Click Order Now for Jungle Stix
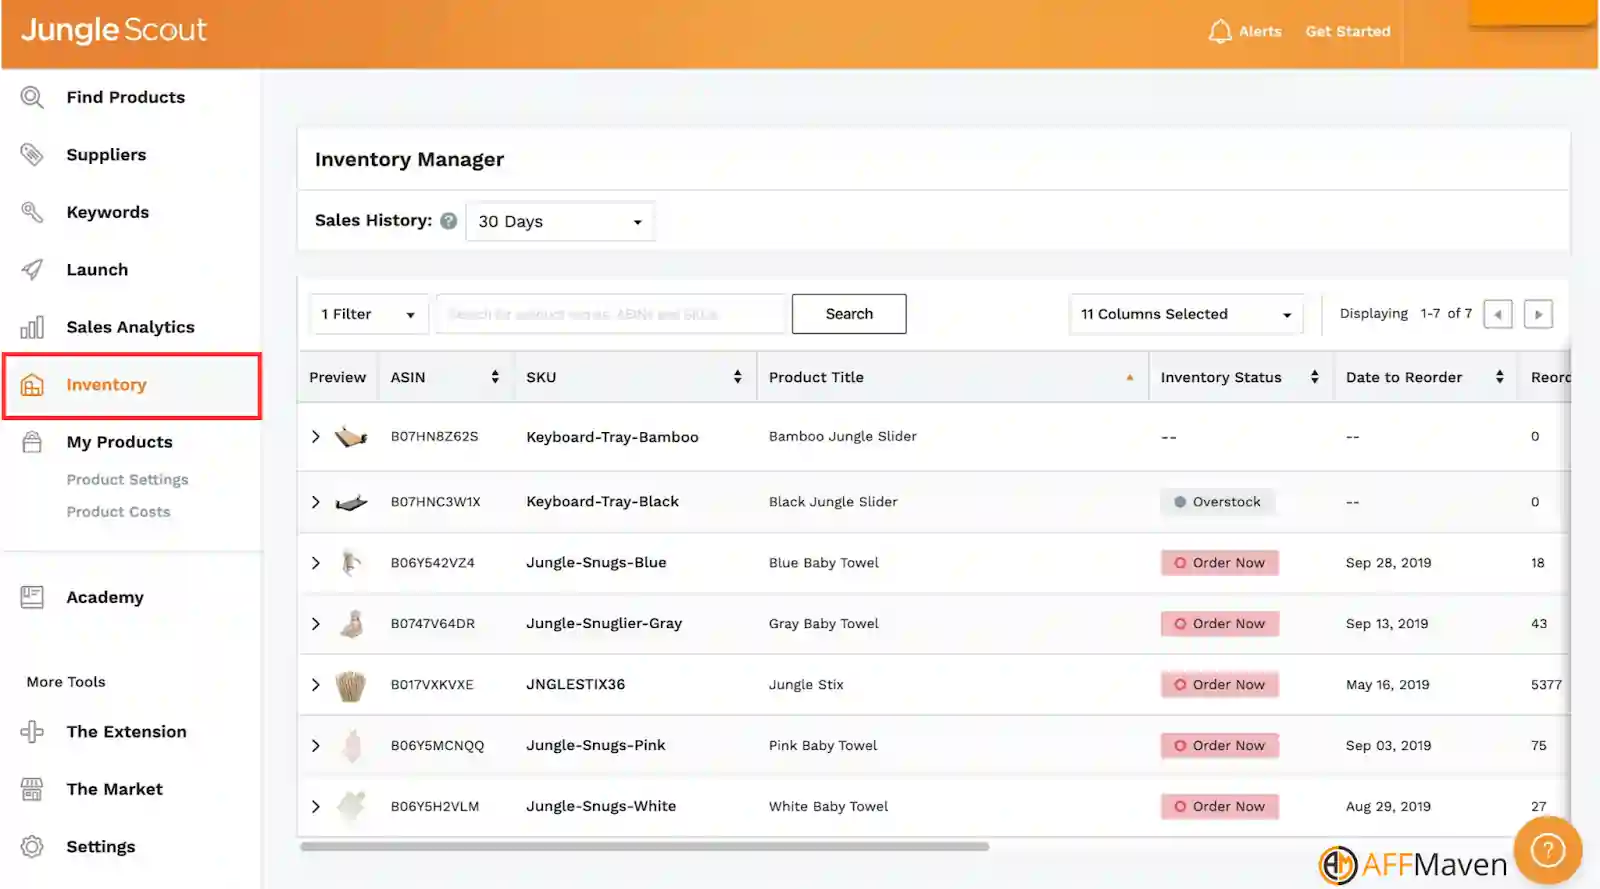This screenshot has width=1600, height=889. pyautogui.click(x=1220, y=685)
